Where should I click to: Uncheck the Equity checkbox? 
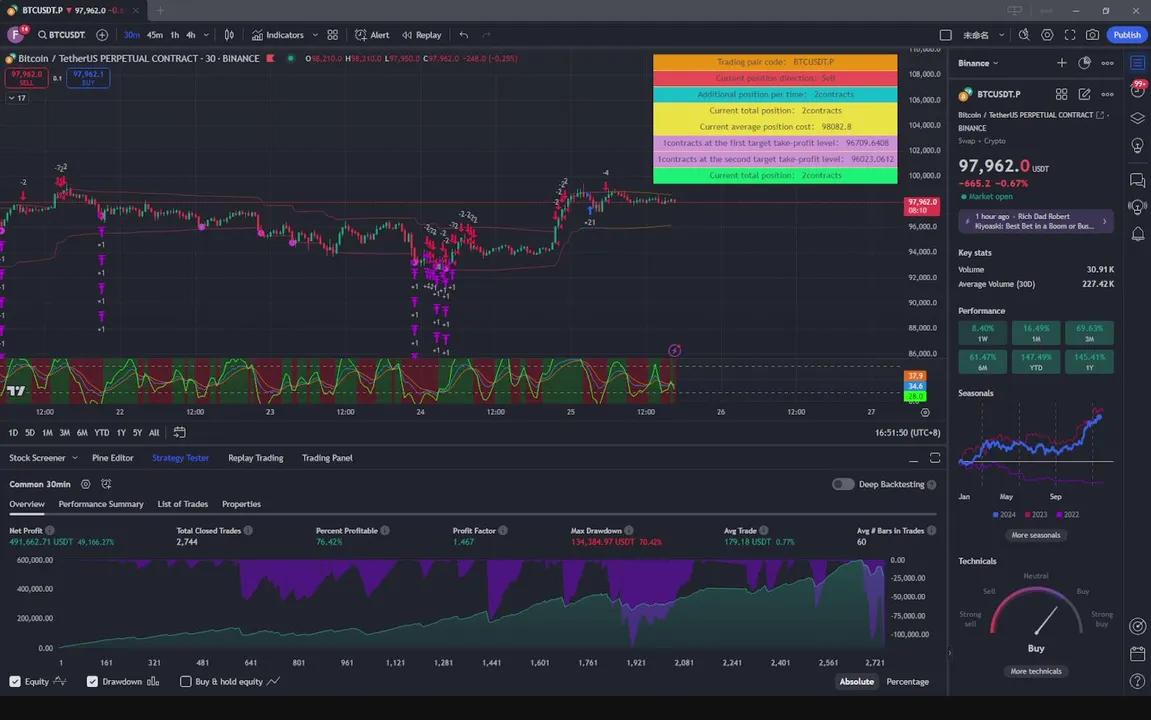click(15, 682)
